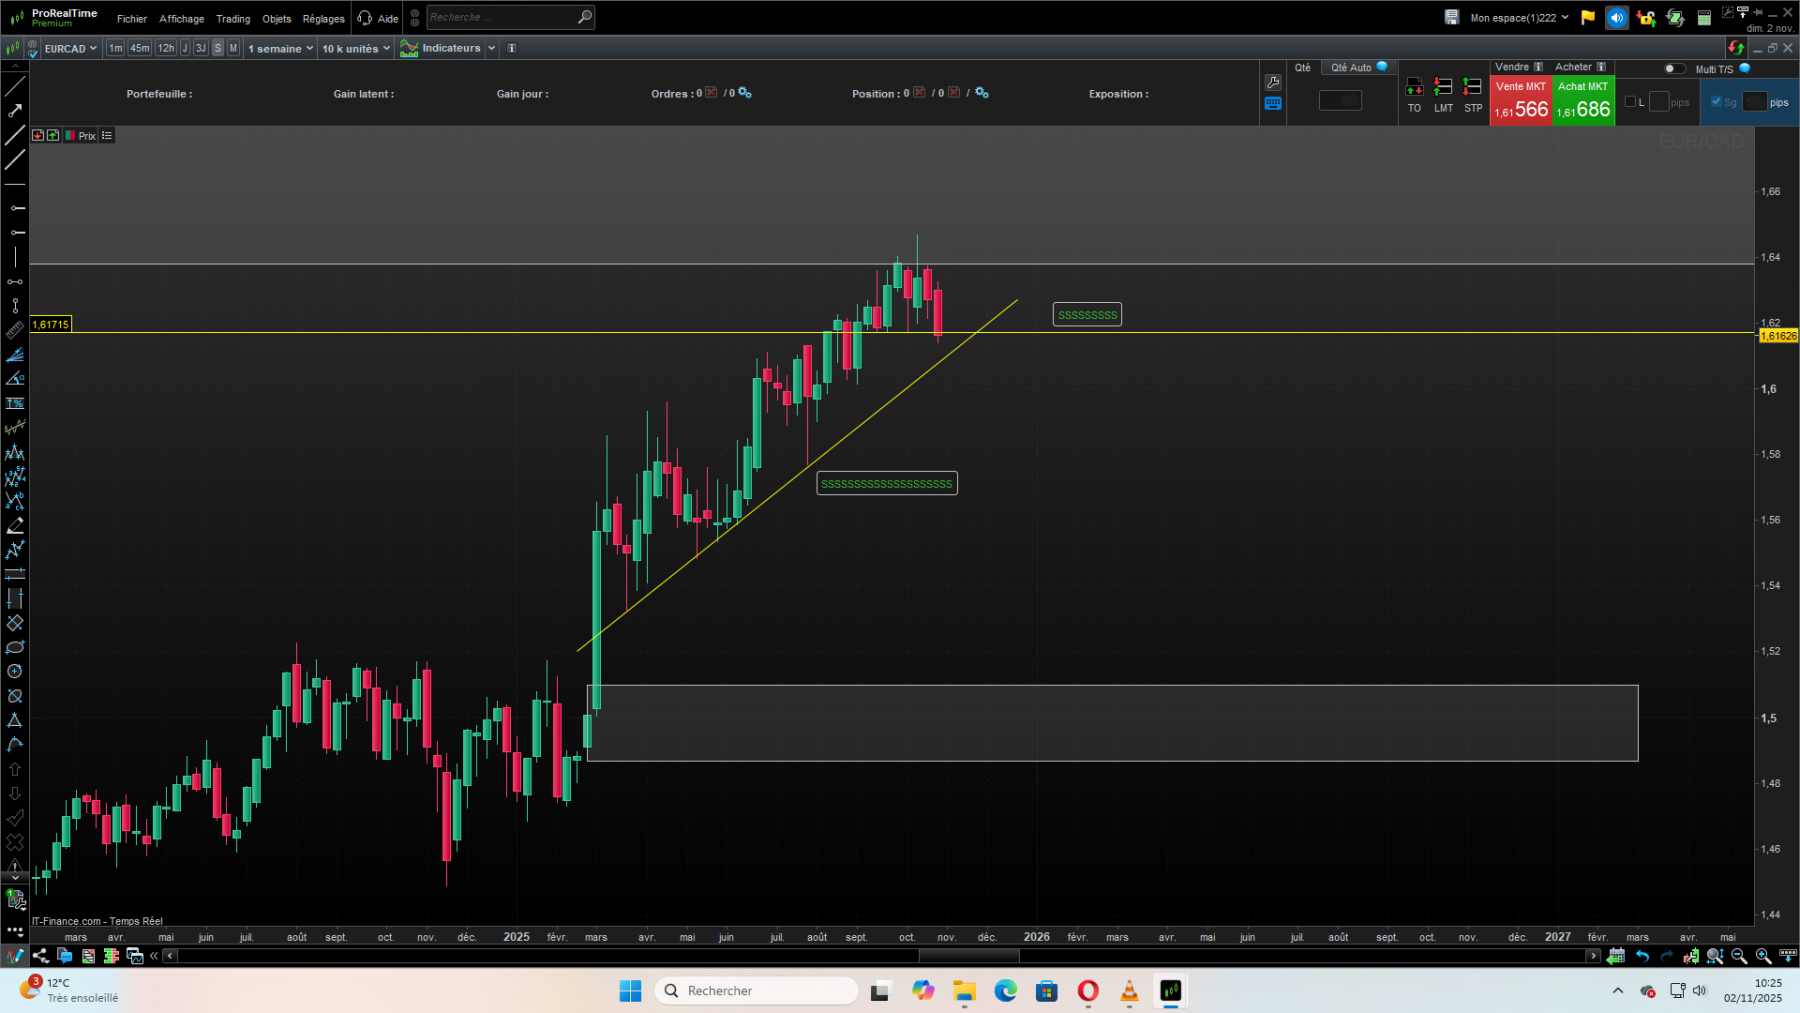Enable the Multi T/S toggle
This screenshot has height=1013, width=1800.
click(1673, 69)
